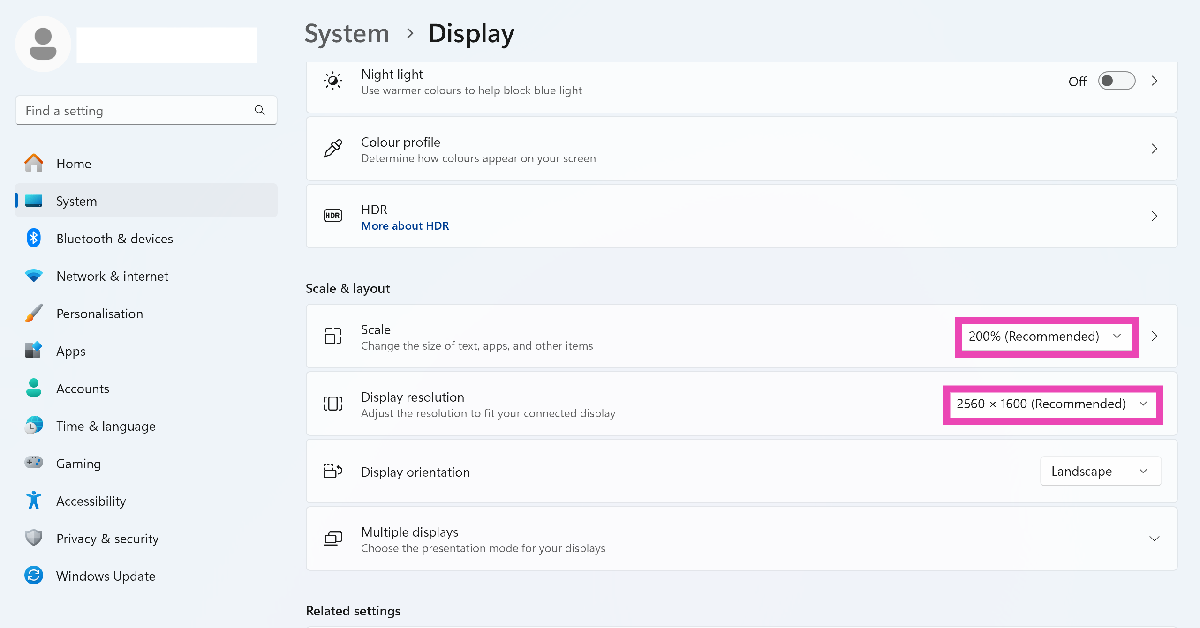
Task: Click the Bluetooth & devices icon
Action: [x=33, y=238]
